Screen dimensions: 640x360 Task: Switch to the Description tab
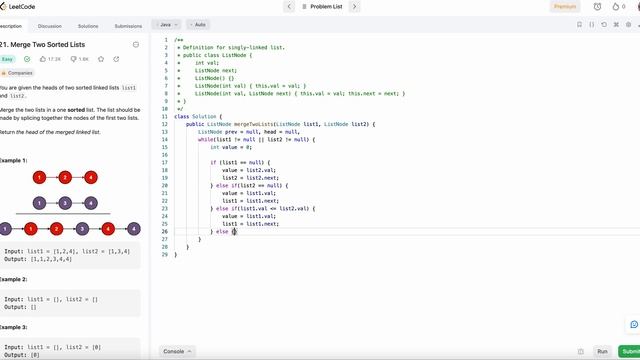[11, 26]
